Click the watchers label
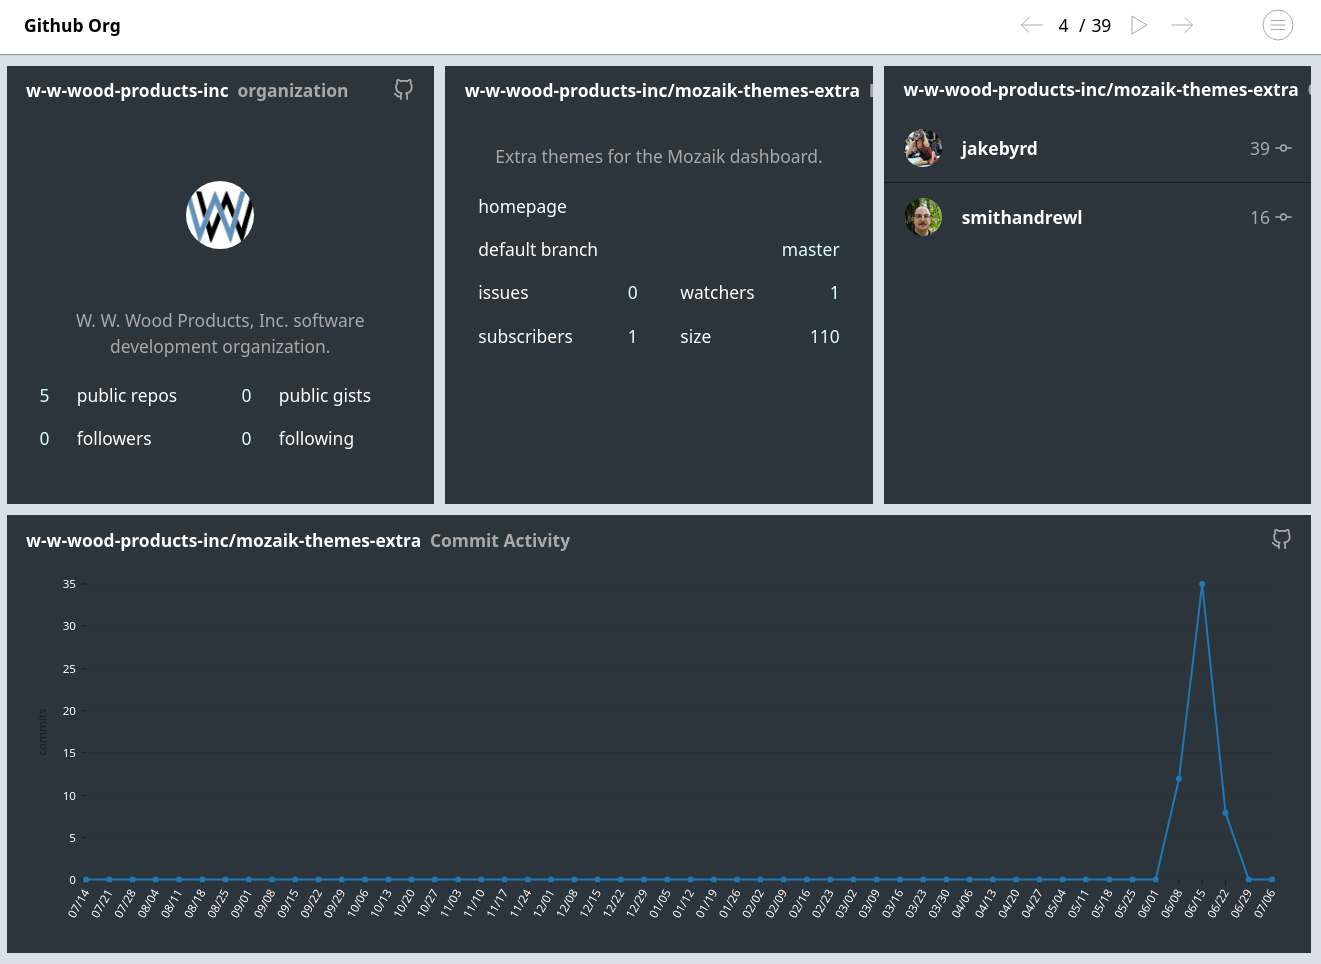 click(717, 292)
